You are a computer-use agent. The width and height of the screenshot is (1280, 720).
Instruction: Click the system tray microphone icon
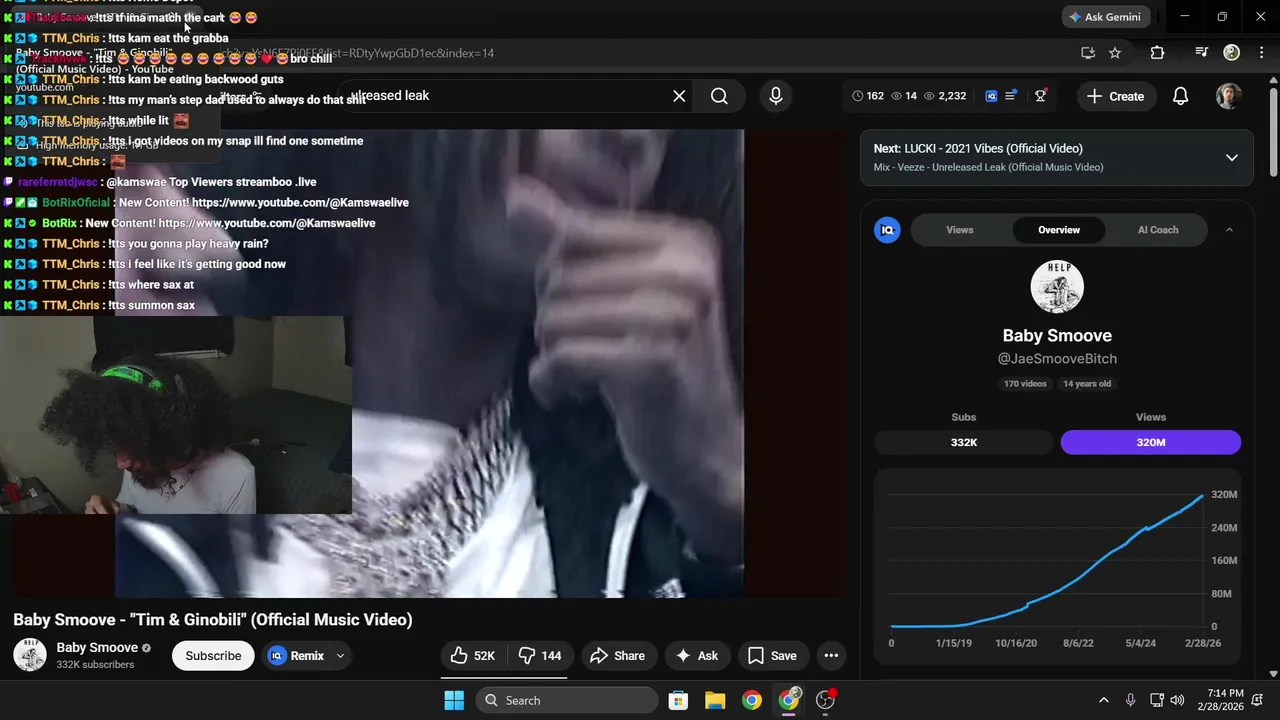[x=1130, y=700]
